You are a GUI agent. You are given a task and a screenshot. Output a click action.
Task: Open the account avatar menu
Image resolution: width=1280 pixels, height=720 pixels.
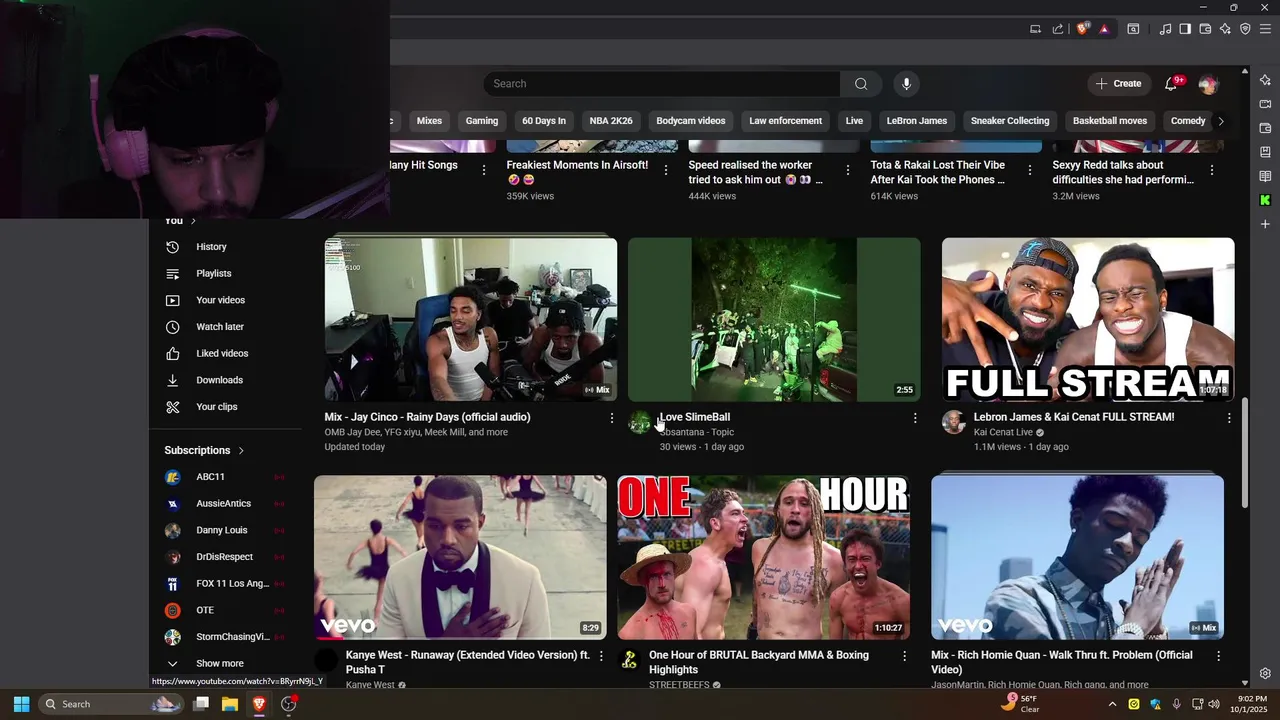(x=1208, y=84)
